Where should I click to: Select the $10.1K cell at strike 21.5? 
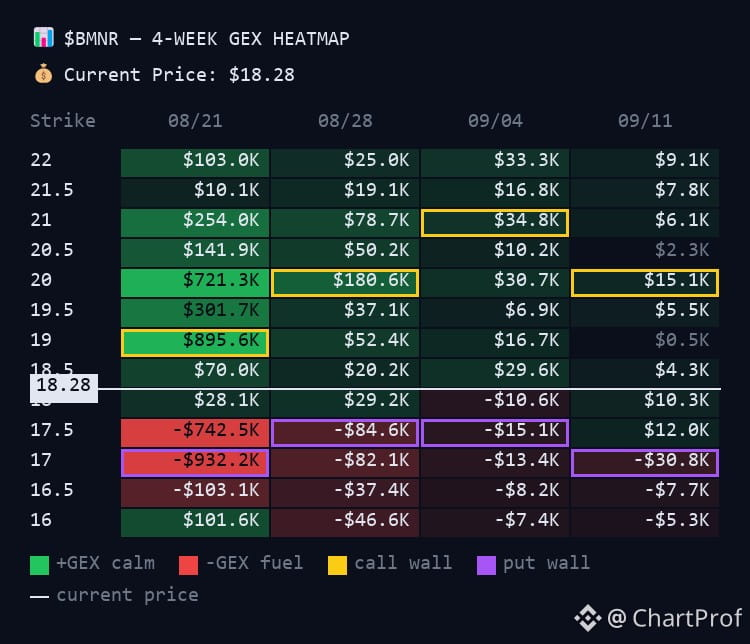tap(195, 192)
